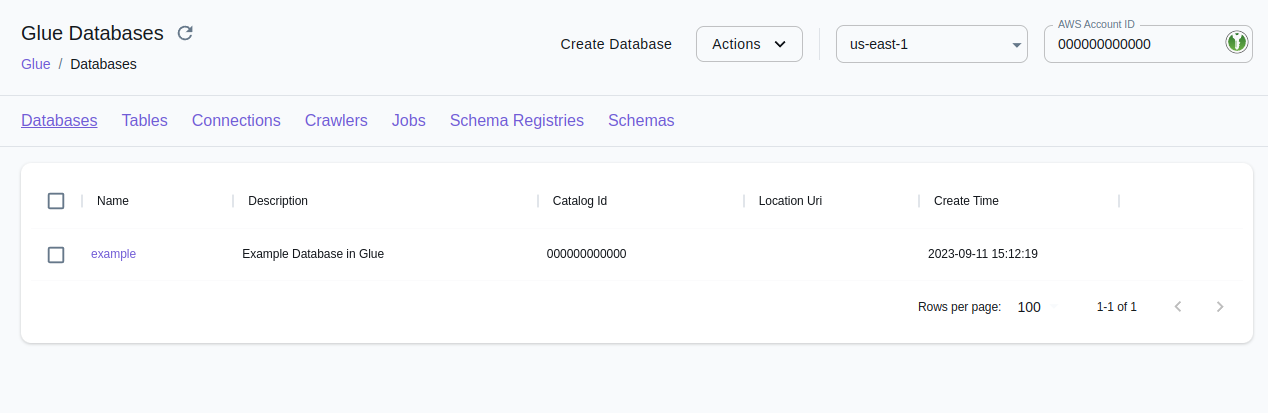Sort table by the Name column header
Image resolution: width=1268 pixels, height=413 pixels.
pos(113,201)
